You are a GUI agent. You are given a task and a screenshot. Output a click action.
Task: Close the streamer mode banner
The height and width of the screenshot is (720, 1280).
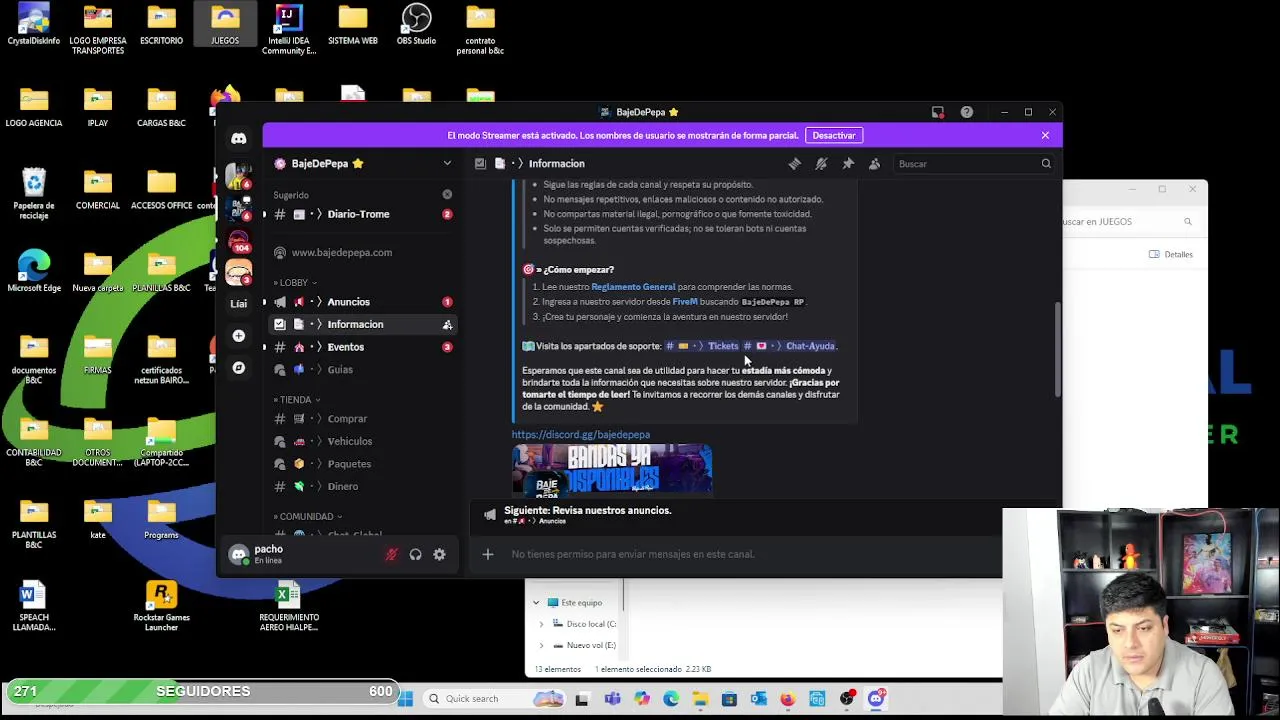[1045, 135]
